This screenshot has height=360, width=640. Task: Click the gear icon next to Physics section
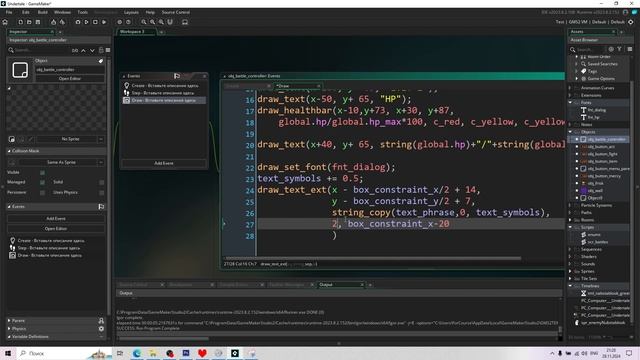[x=101, y=329]
